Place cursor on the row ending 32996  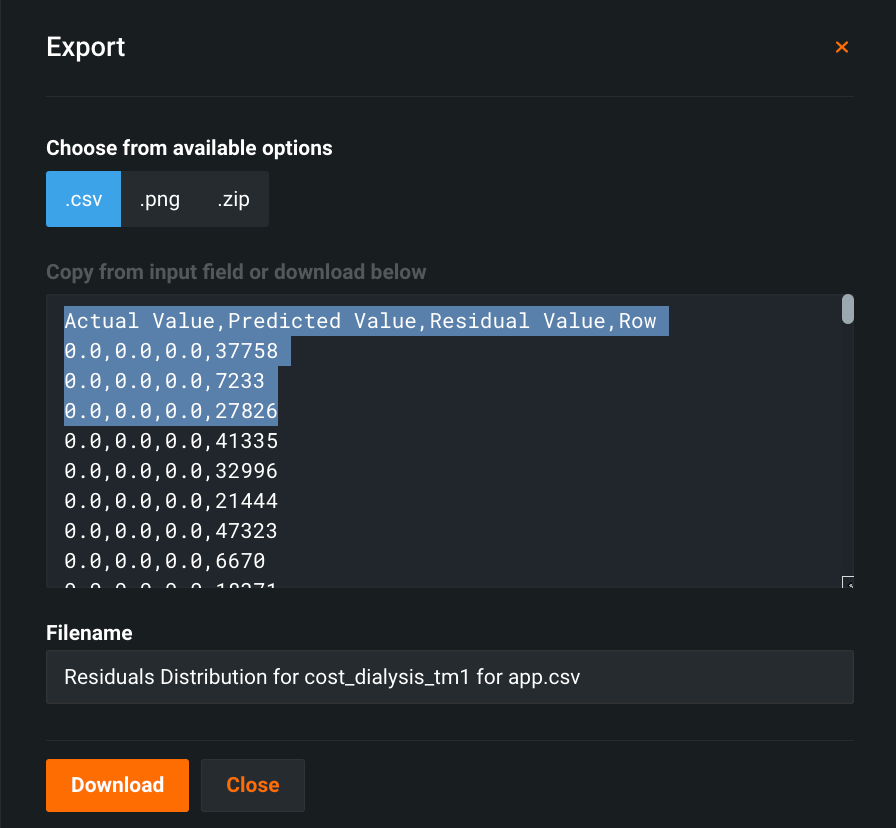[171, 471]
